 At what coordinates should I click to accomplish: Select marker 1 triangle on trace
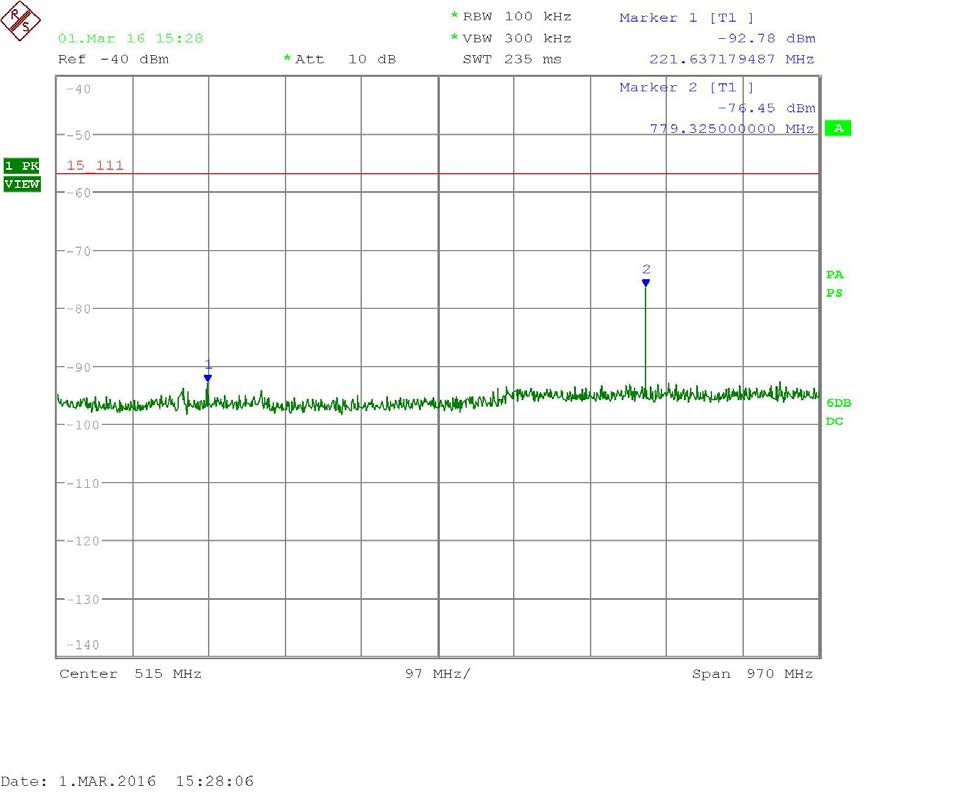point(208,378)
